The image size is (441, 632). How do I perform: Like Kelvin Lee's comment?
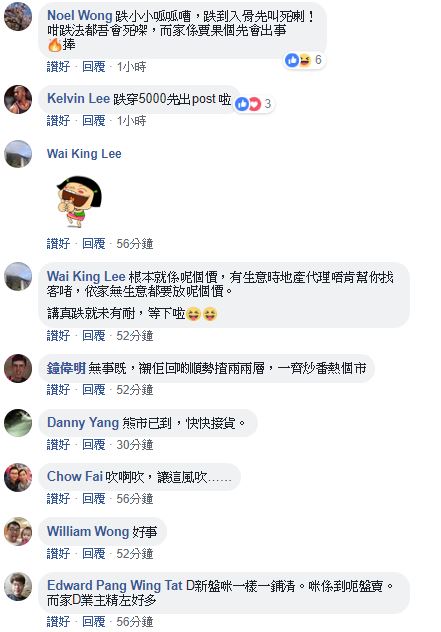point(58,121)
